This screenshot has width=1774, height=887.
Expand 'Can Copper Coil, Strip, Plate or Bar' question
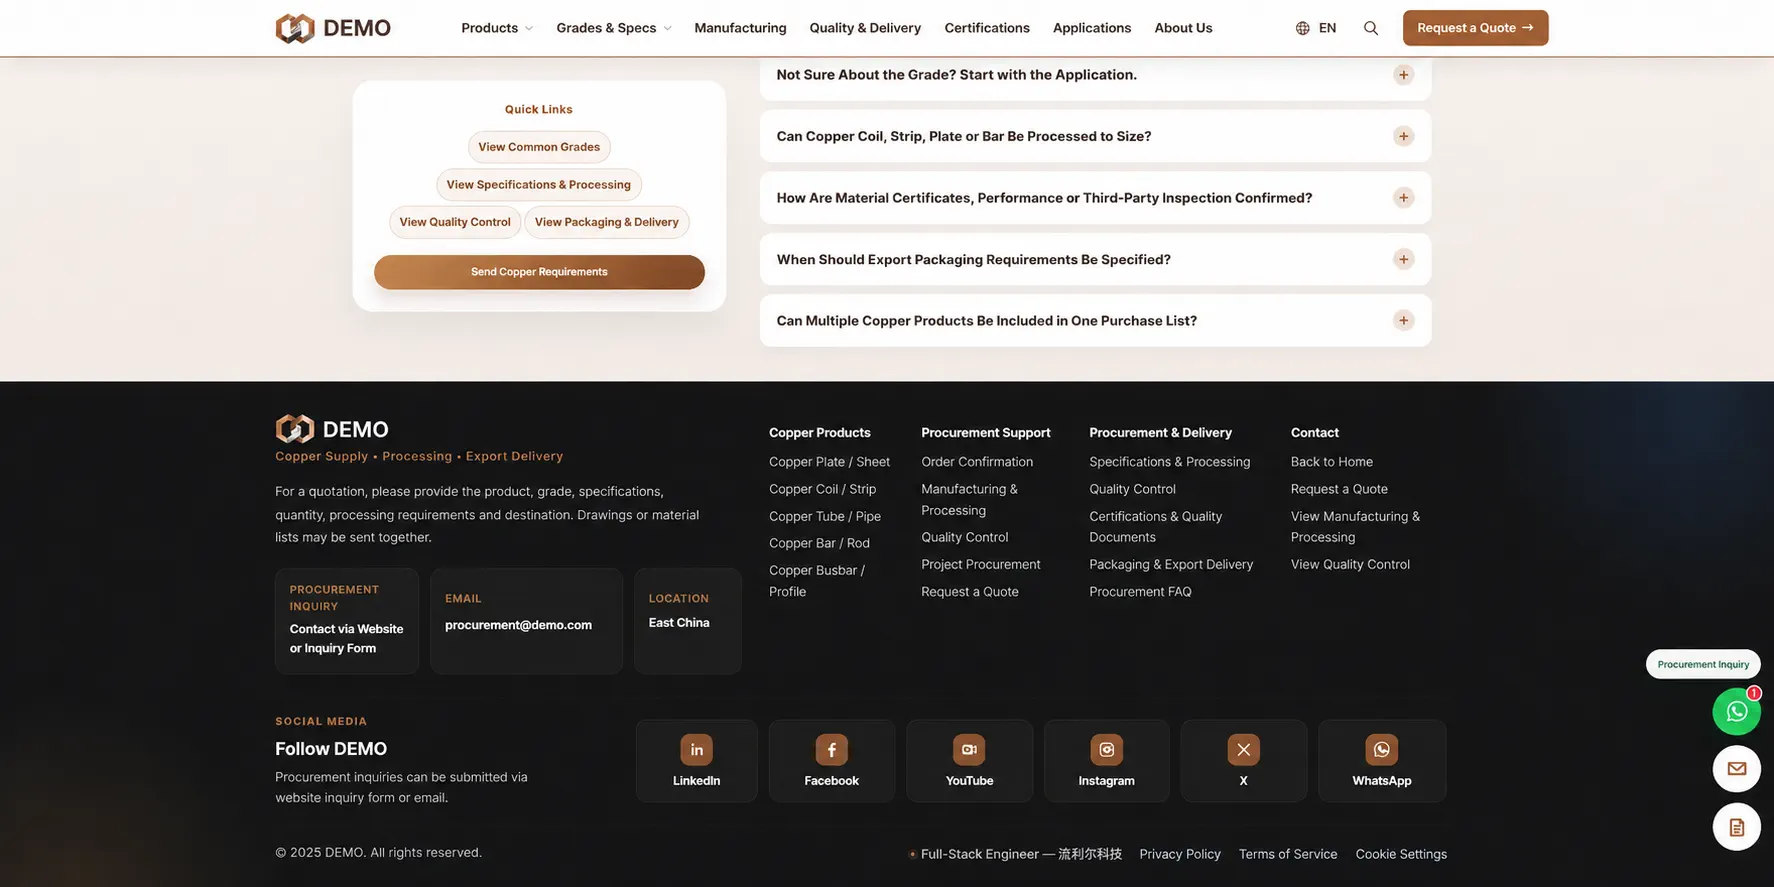[1095, 136]
